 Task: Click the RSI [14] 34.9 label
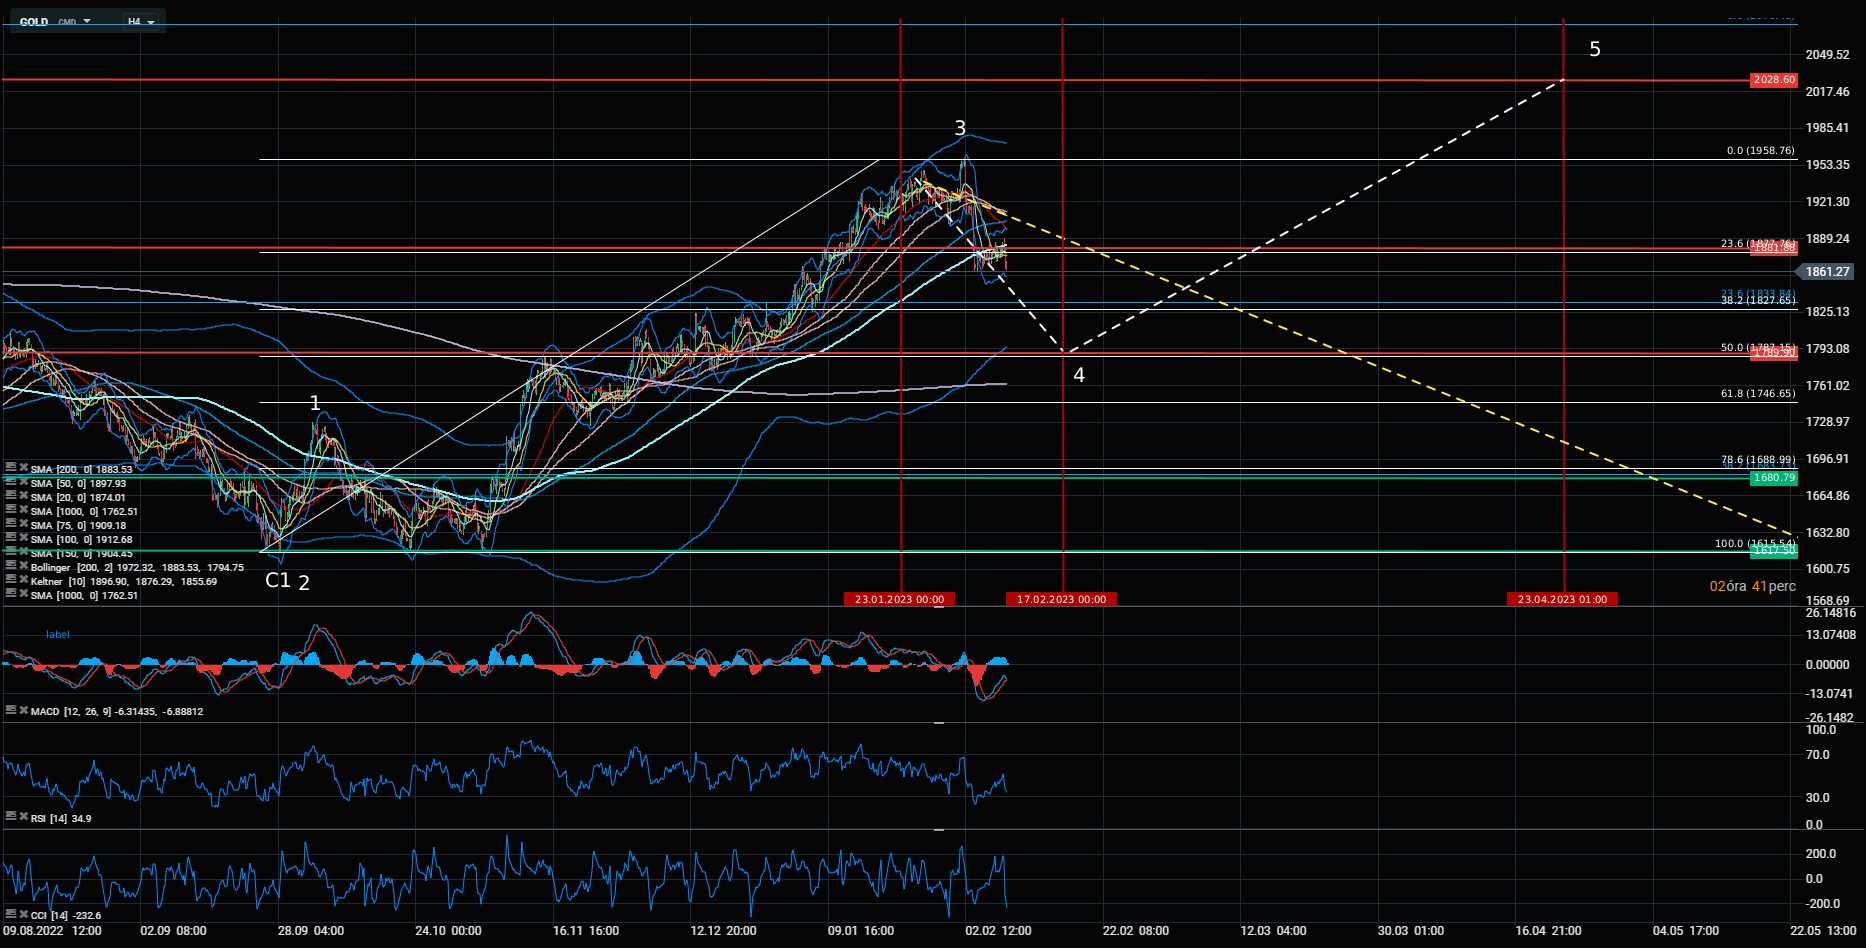(x=61, y=818)
